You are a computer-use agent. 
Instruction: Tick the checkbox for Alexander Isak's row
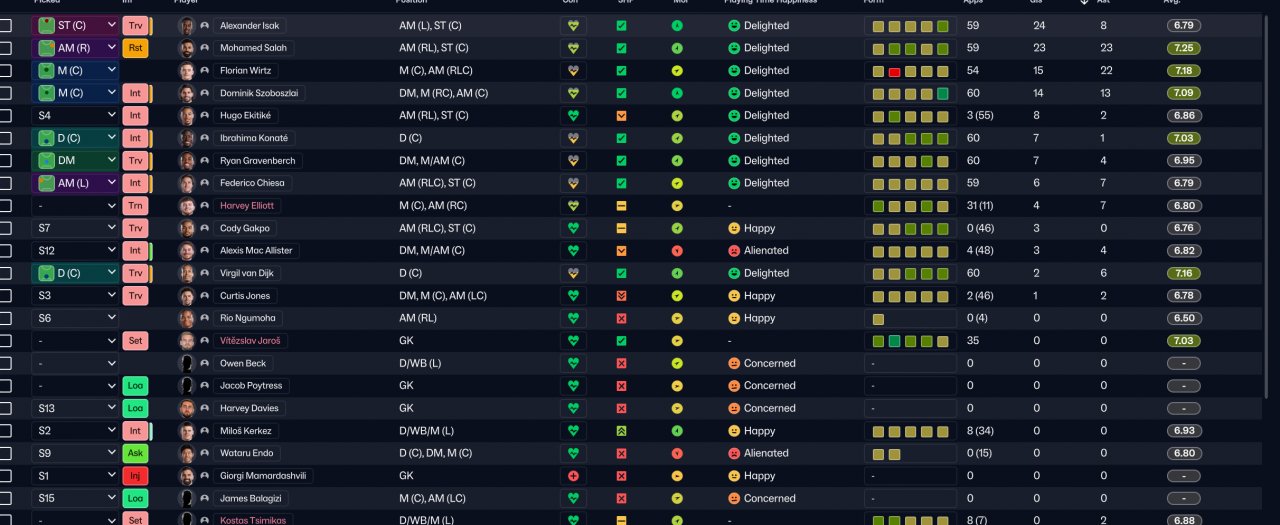(x=6, y=25)
